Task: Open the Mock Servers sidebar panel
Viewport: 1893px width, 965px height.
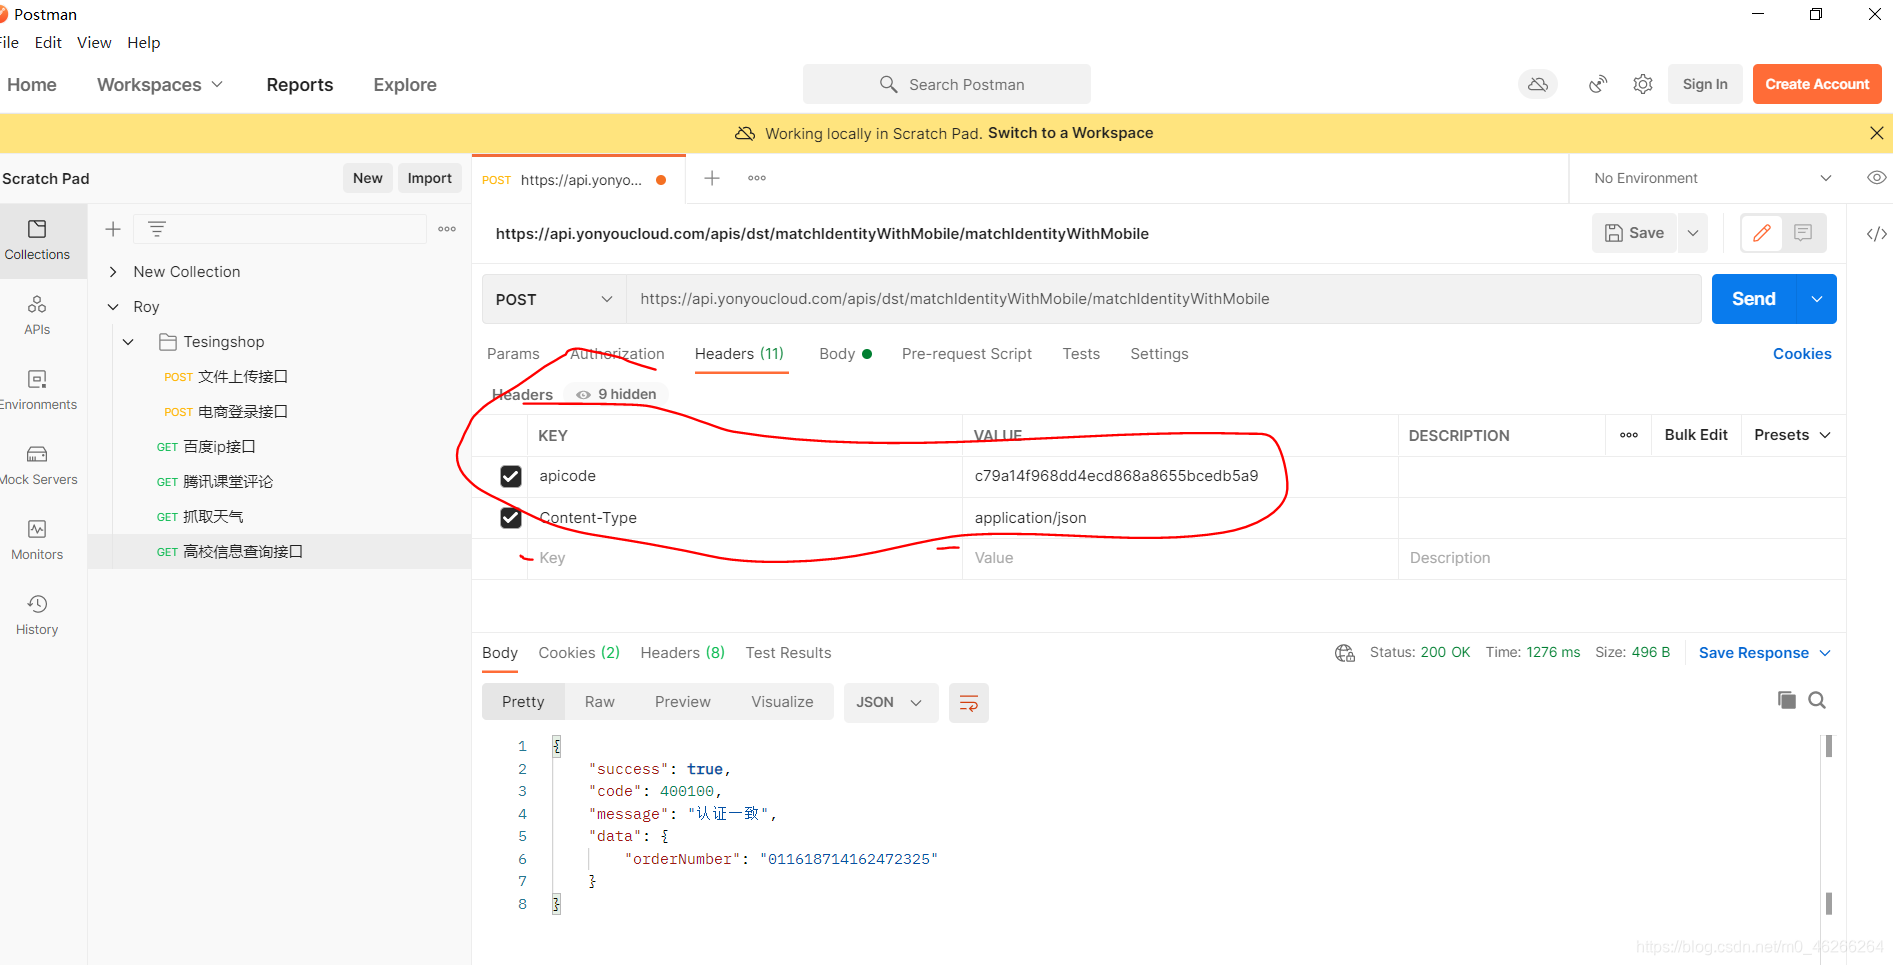Action: coord(37,465)
